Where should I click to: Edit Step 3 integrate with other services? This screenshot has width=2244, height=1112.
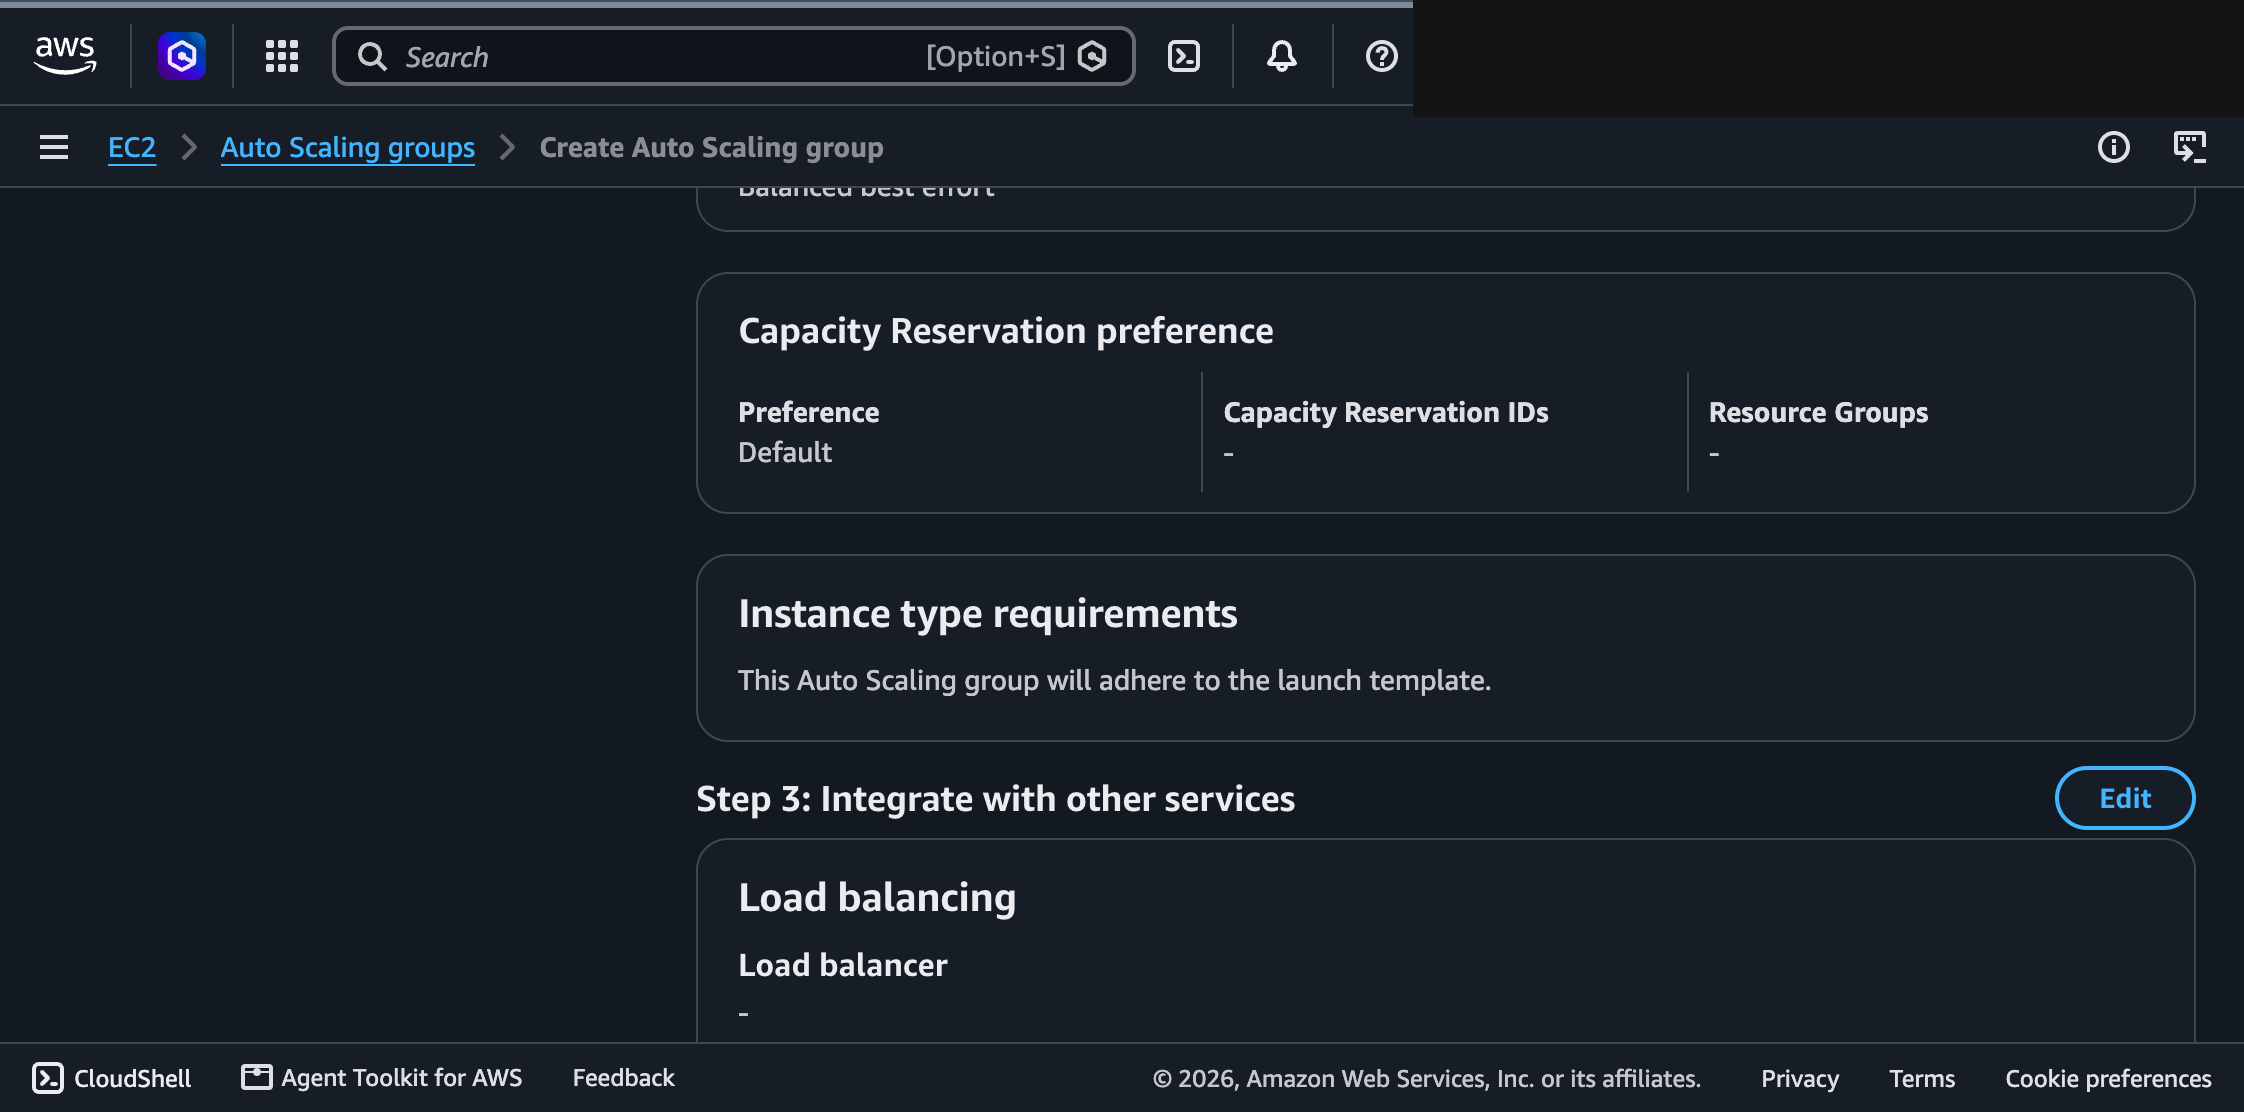2125,798
